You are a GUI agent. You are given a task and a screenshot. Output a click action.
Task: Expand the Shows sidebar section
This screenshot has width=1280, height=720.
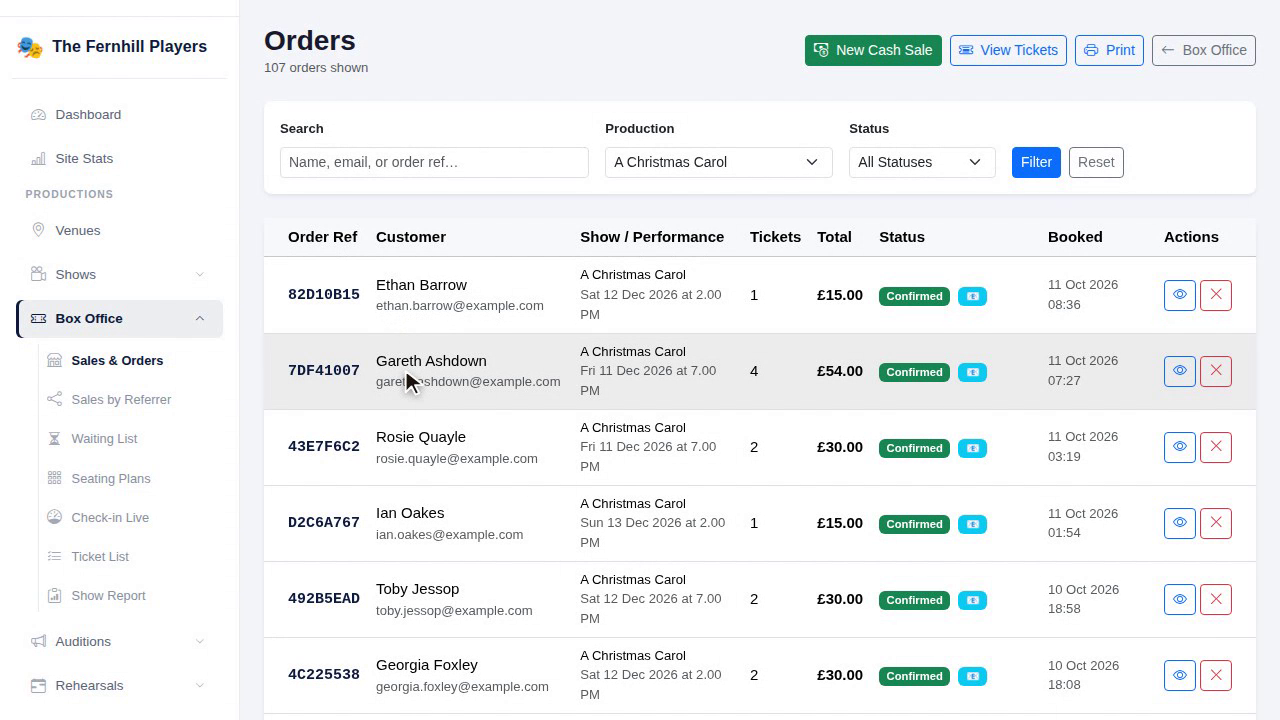[120, 274]
